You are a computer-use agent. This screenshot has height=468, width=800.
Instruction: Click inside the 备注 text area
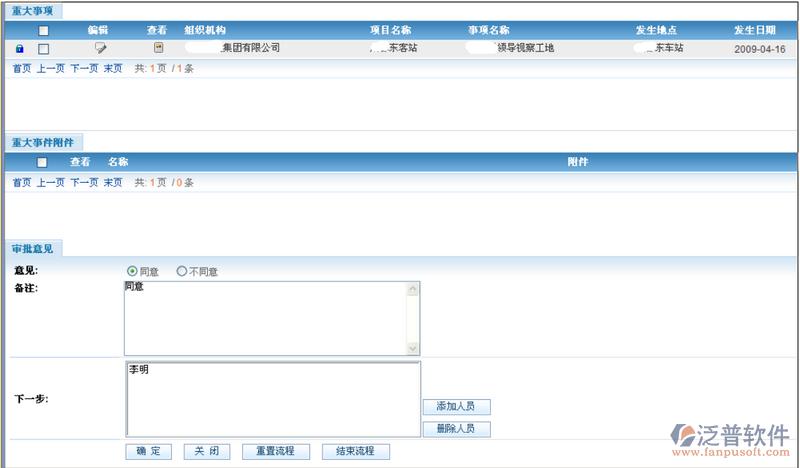(x=265, y=318)
